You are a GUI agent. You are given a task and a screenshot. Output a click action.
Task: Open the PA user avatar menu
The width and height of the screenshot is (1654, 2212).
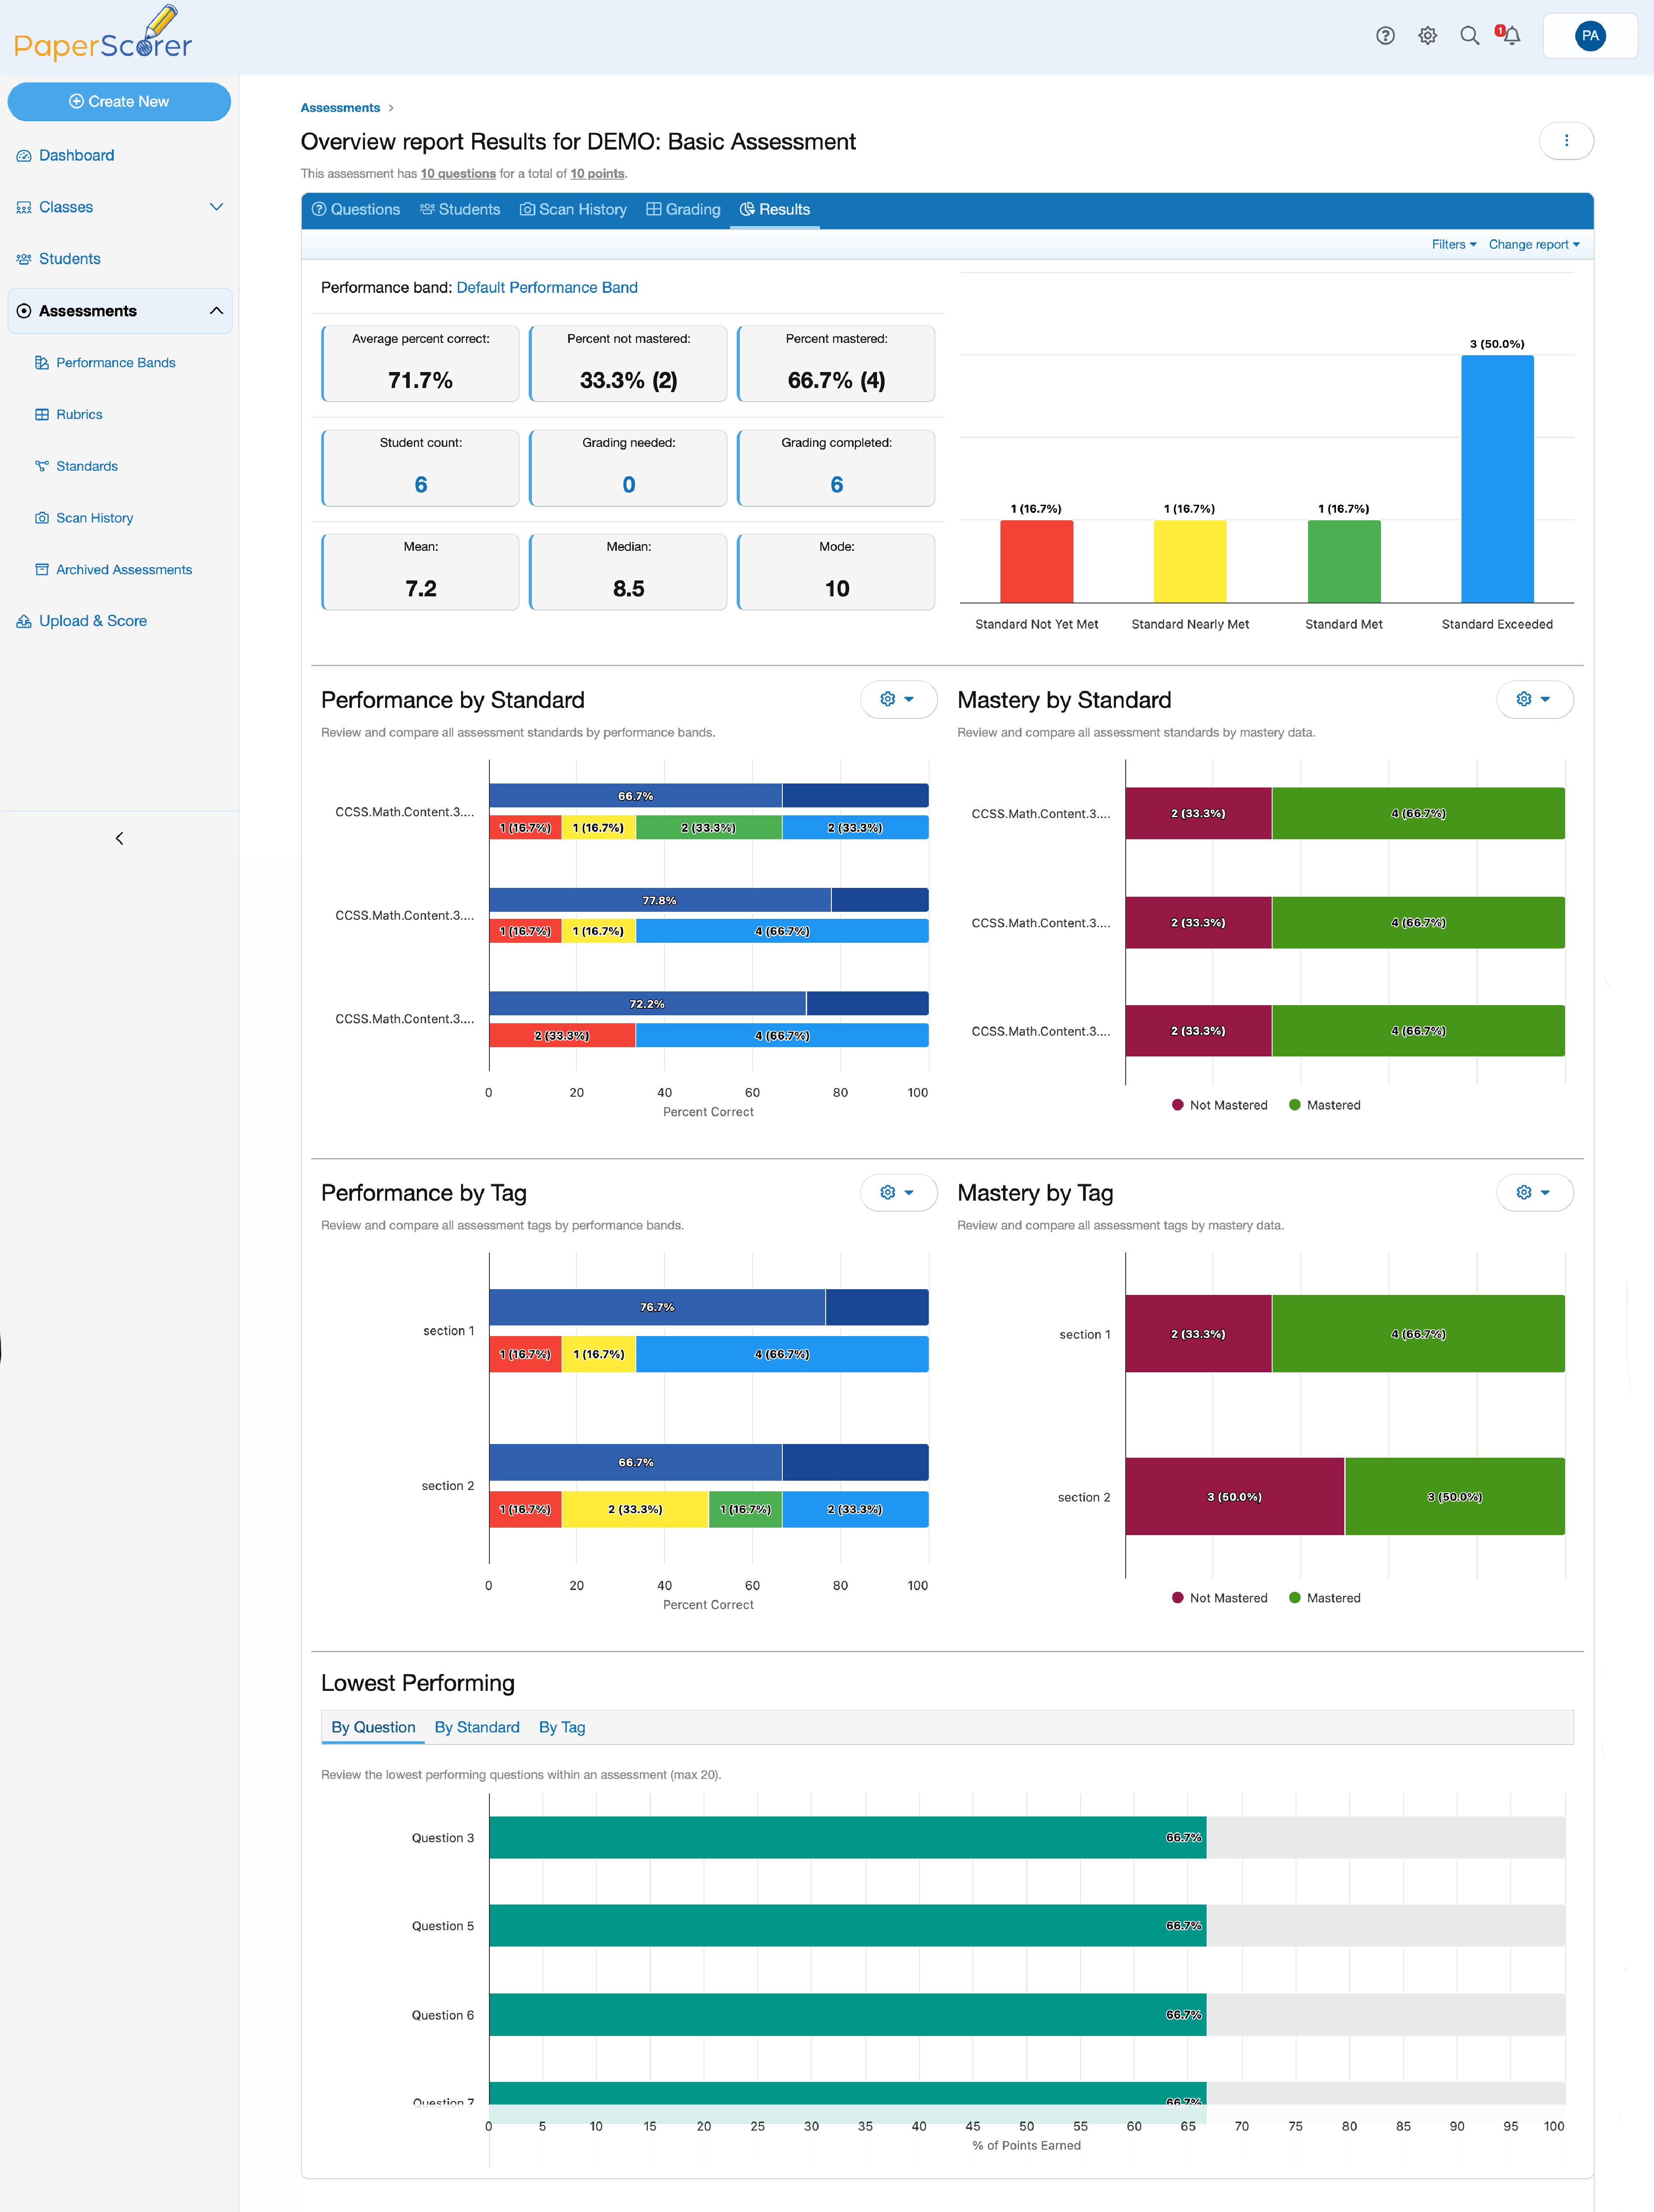pyautogui.click(x=1590, y=36)
